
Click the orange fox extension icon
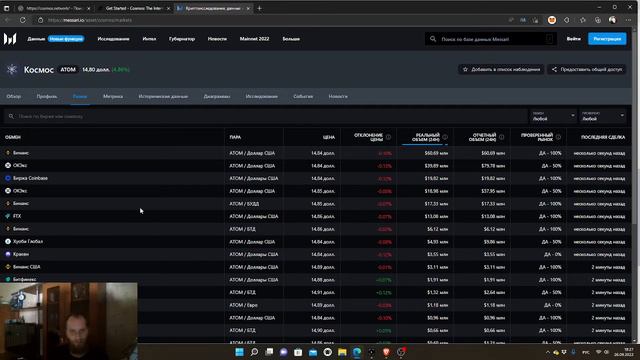coord(552,20)
